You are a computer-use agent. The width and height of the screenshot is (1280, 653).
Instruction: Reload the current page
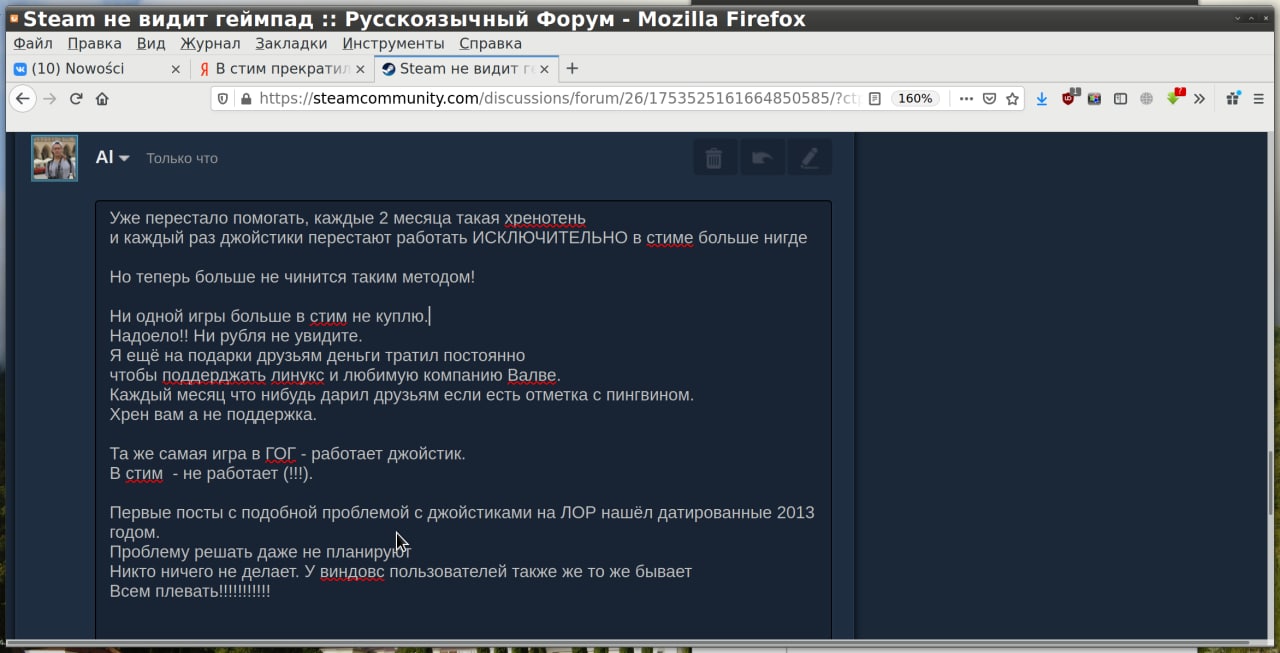tap(76, 99)
